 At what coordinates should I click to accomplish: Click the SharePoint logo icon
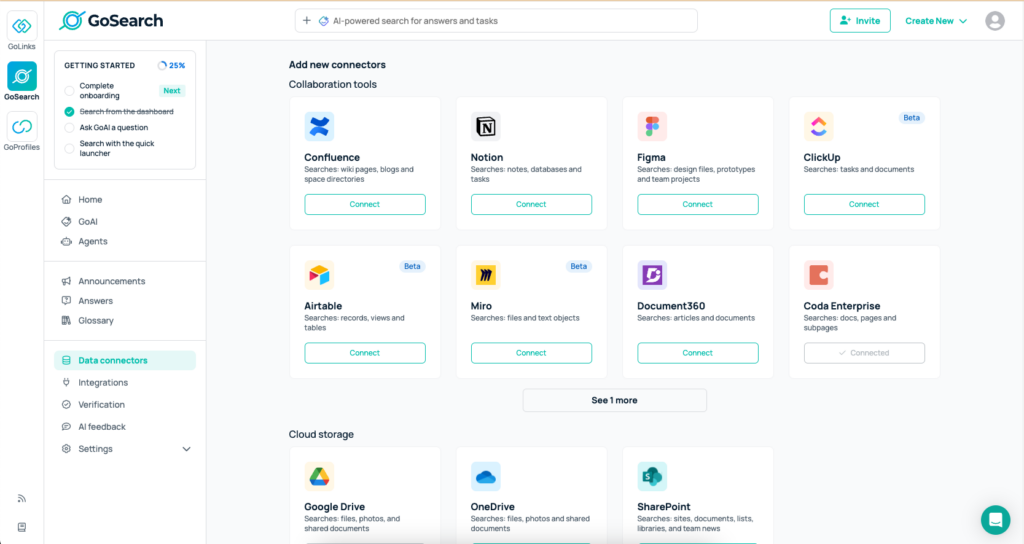[x=652, y=476]
